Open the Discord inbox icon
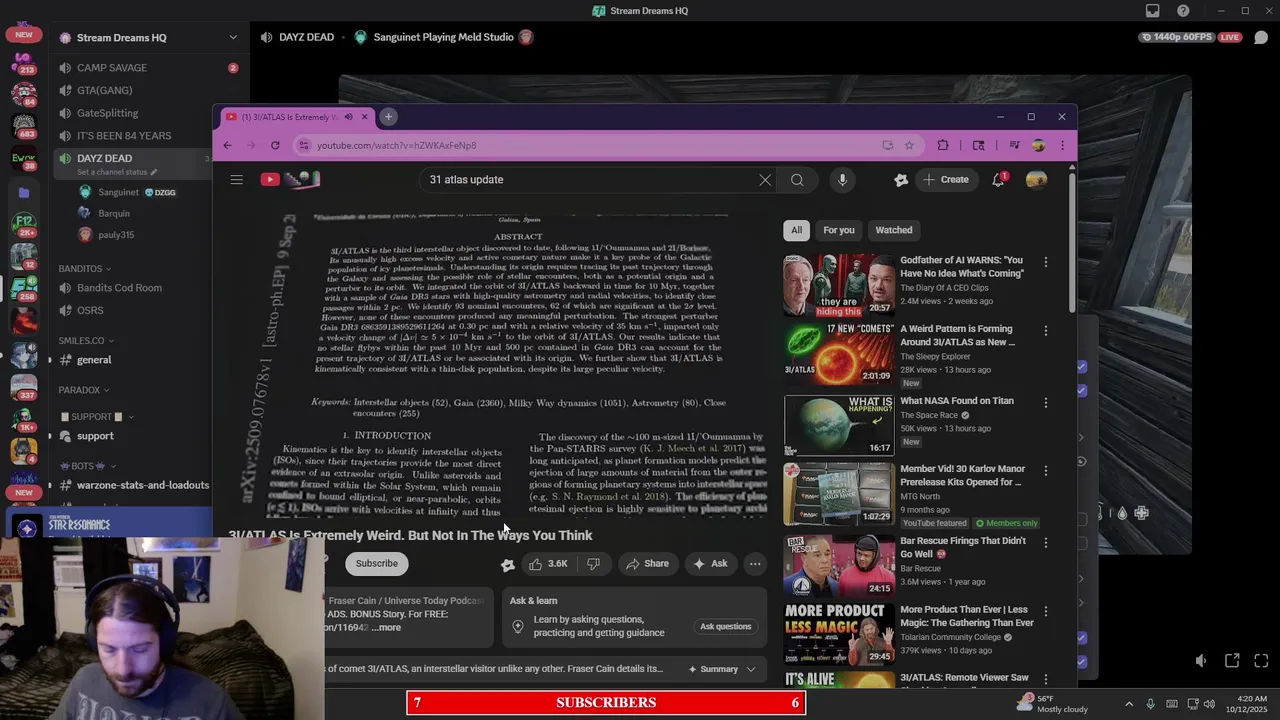 [1153, 11]
